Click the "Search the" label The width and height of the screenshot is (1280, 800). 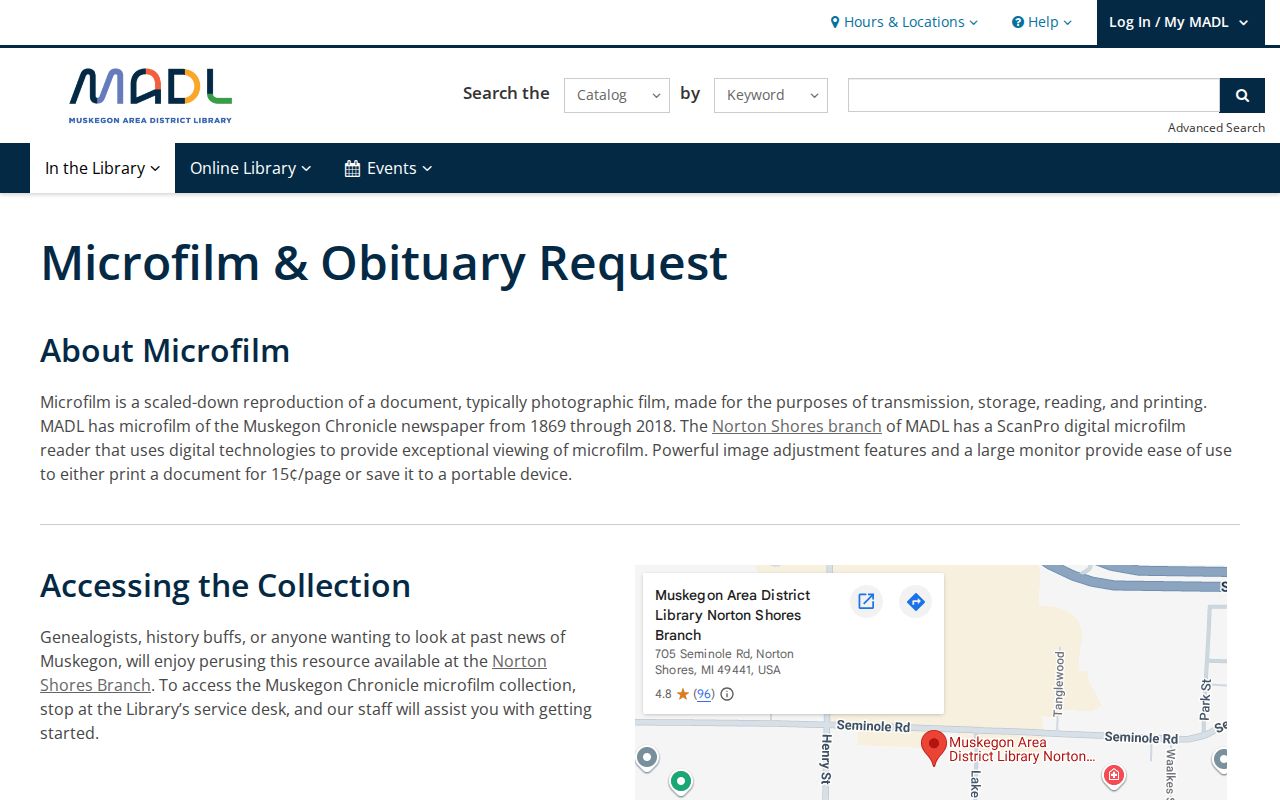pyautogui.click(x=506, y=93)
